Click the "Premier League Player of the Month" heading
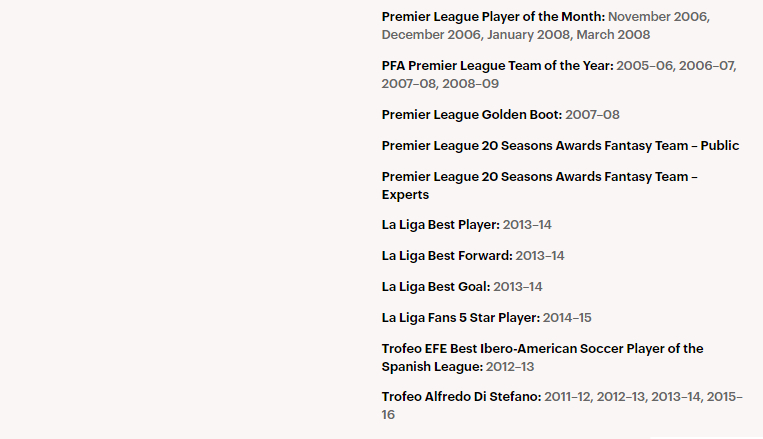Image resolution: width=763 pixels, height=439 pixels. pos(492,17)
